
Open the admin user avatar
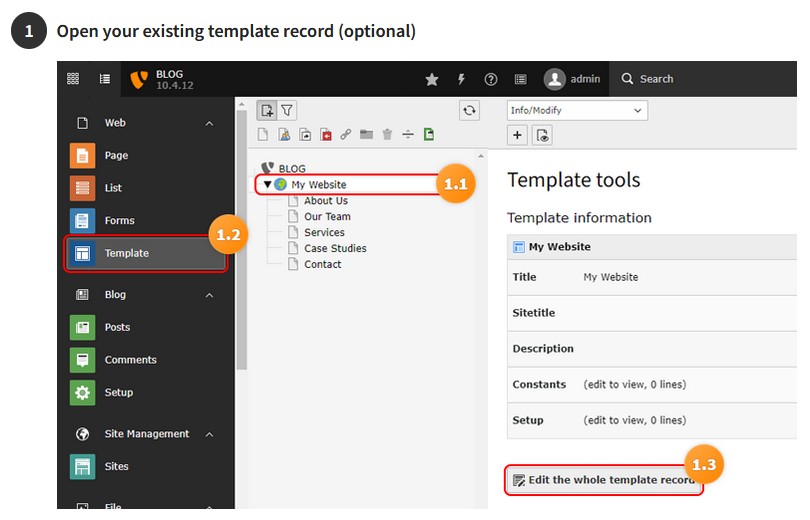554,79
